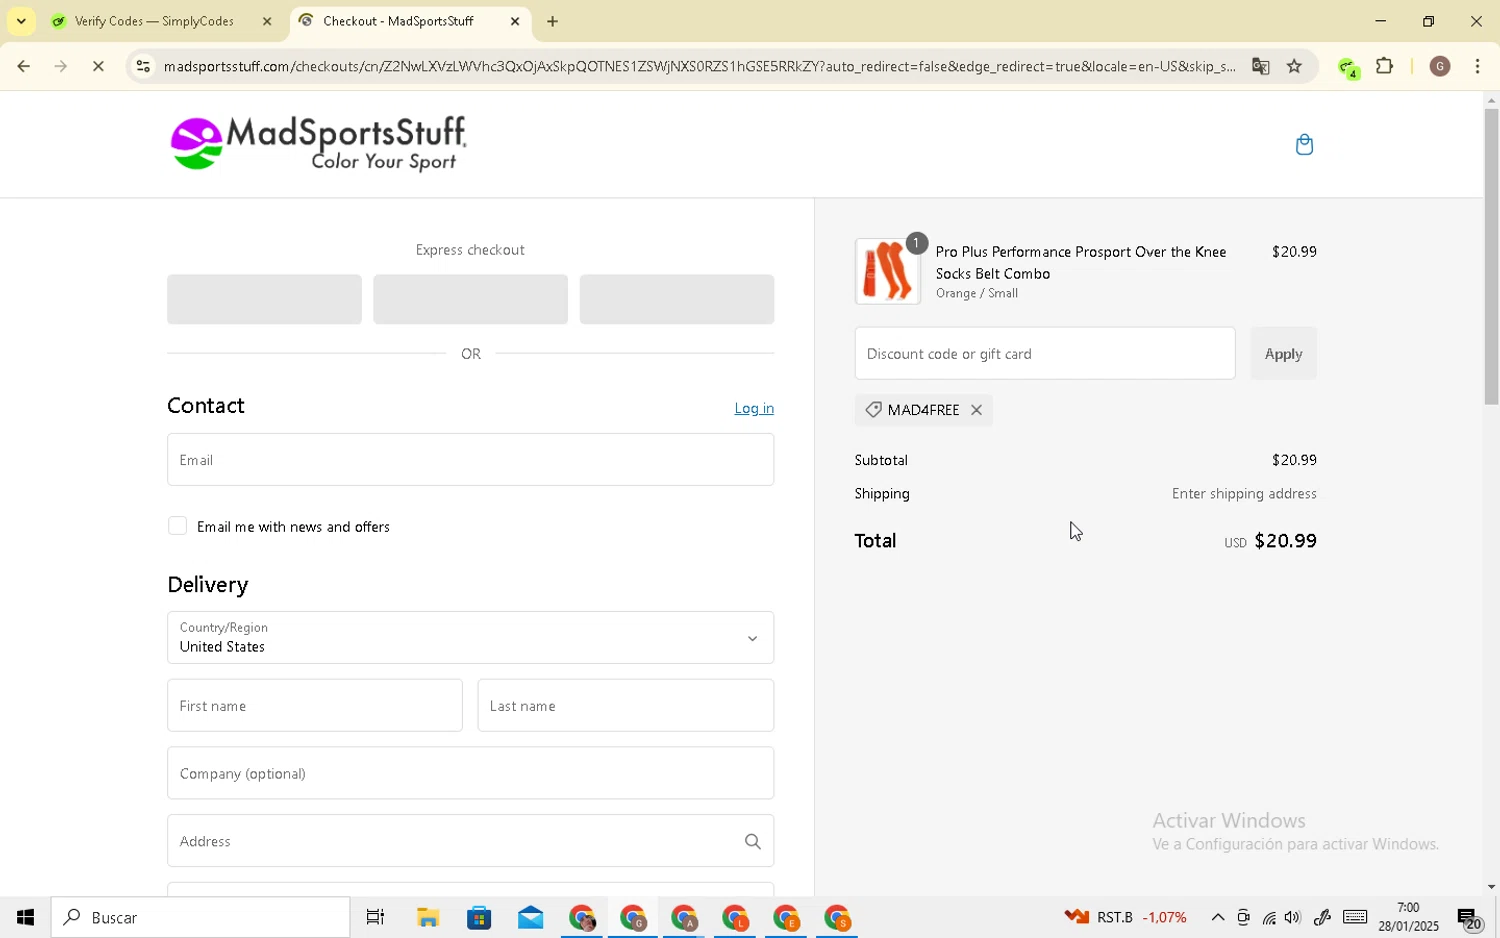Click the 'Enter shipping address' text

(1244, 493)
